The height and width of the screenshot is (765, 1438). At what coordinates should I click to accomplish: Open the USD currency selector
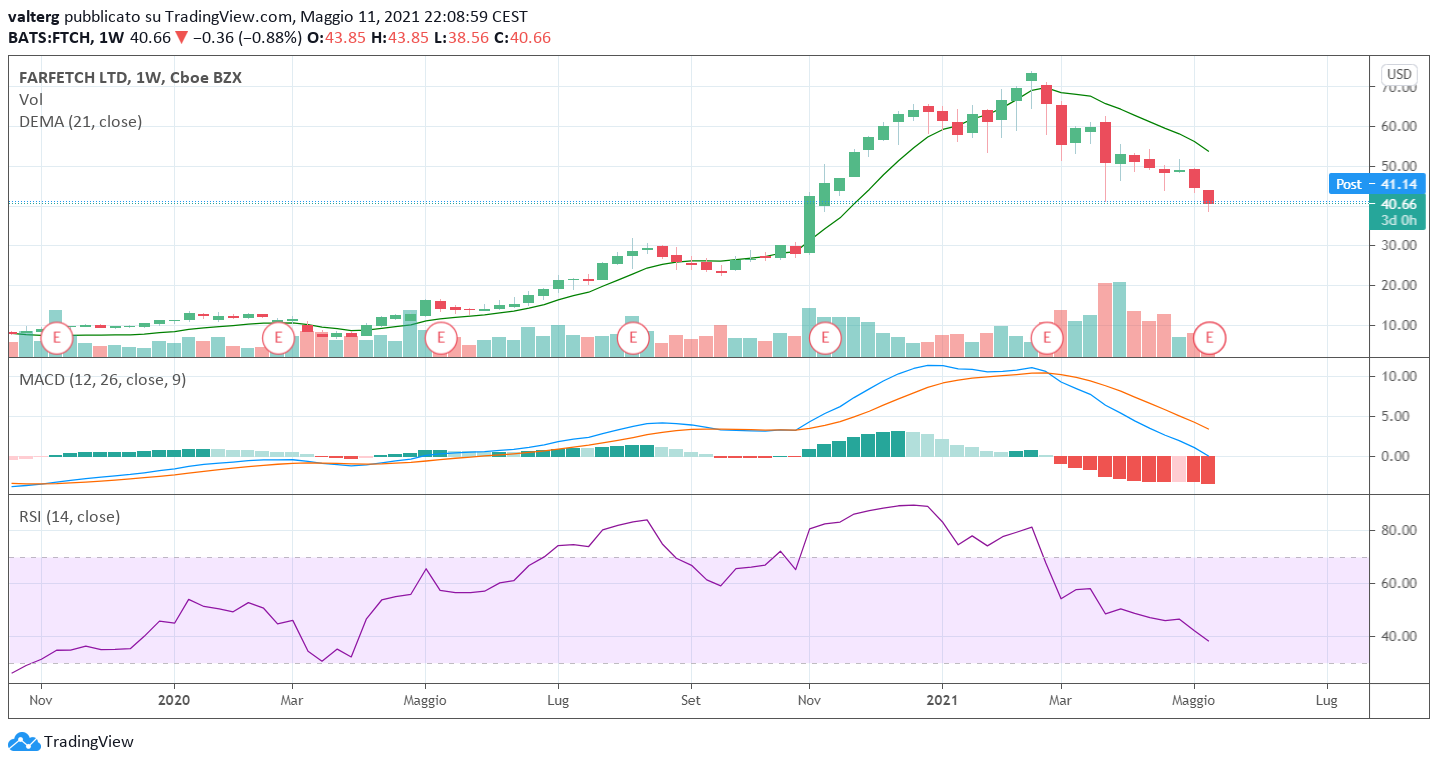tap(1398, 75)
